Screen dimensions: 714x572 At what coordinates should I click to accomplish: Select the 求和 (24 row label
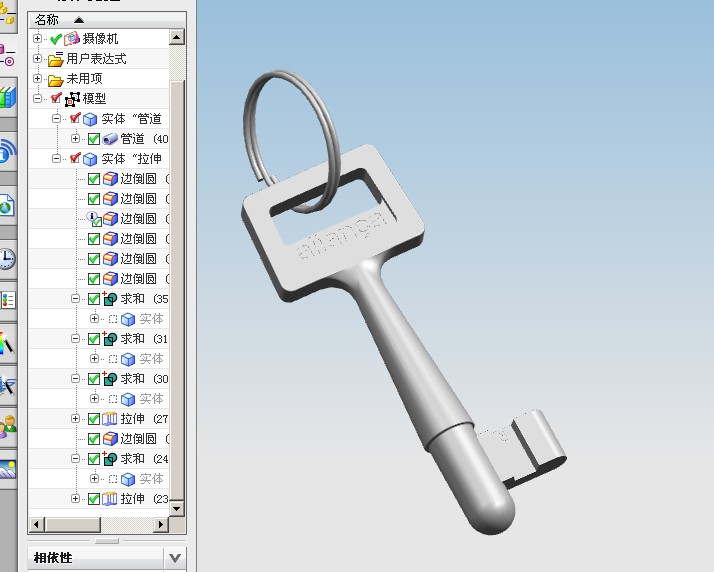point(144,459)
